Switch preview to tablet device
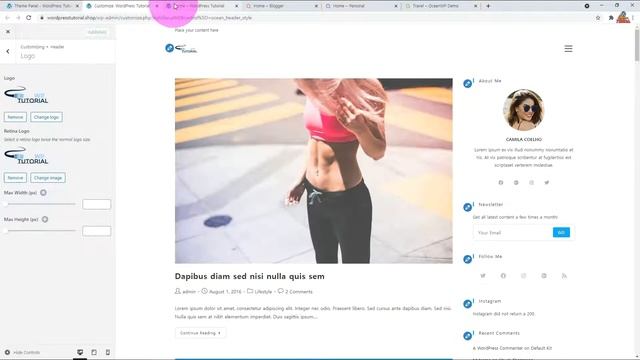The height and width of the screenshot is (360, 640). (x=94, y=352)
